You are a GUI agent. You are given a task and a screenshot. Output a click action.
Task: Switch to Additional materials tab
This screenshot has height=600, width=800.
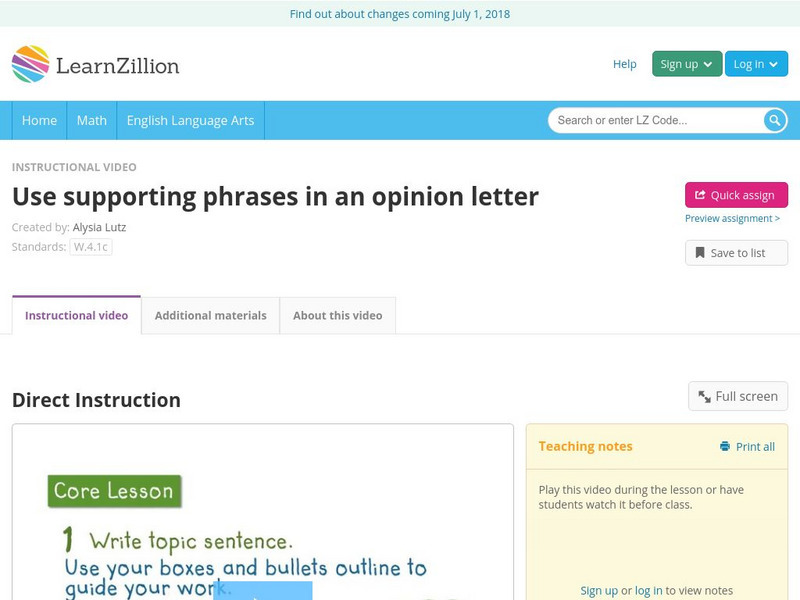(x=210, y=315)
